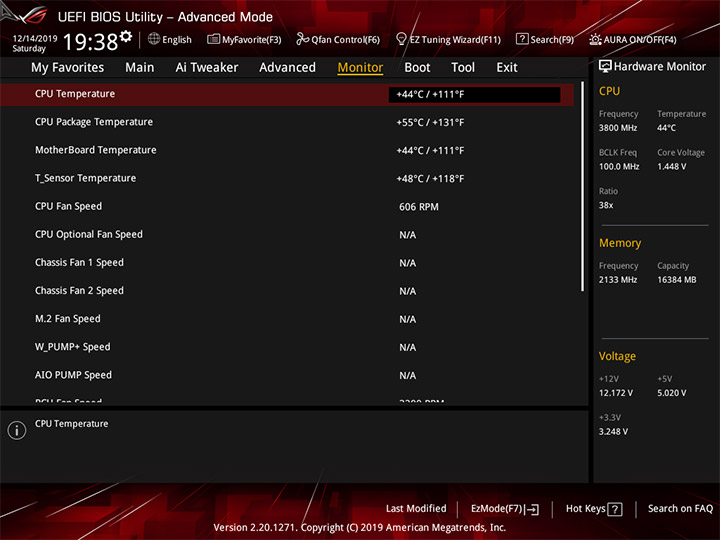This screenshot has height=540, width=720.
Task: Click the 5.020 V voltage reading
Action: click(x=671, y=393)
